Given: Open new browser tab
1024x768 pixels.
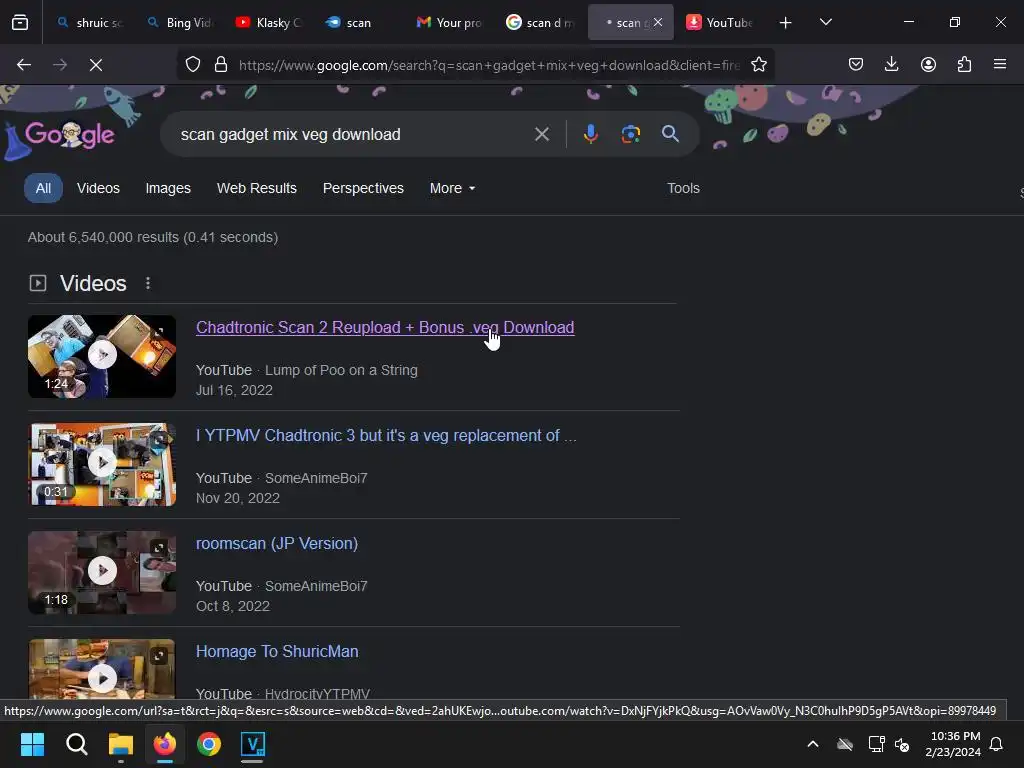Looking at the screenshot, I should 786,23.
